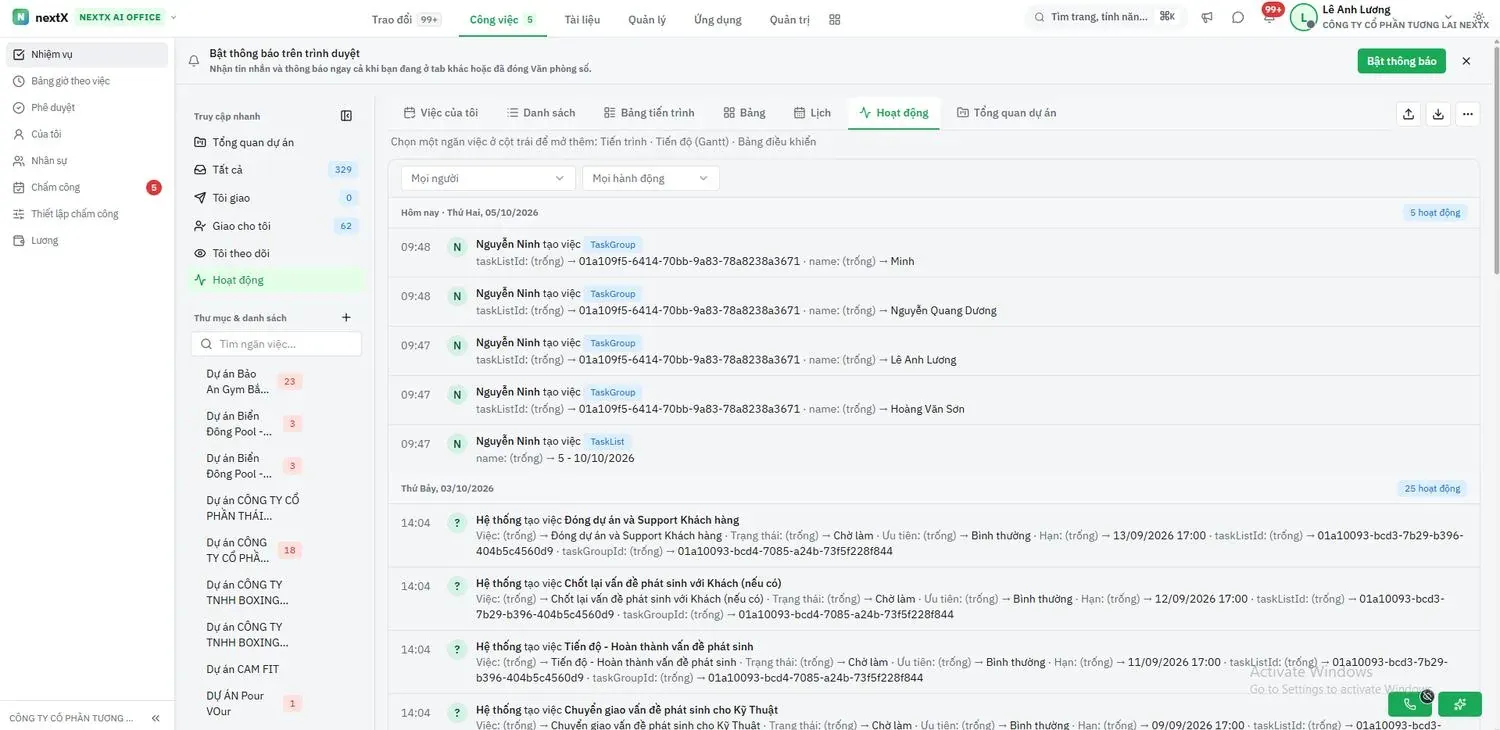Image resolution: width=1500 pixels, height=730 pixels.
Task: Open the Quản lý top menu
Action: (x=647, y=19)
